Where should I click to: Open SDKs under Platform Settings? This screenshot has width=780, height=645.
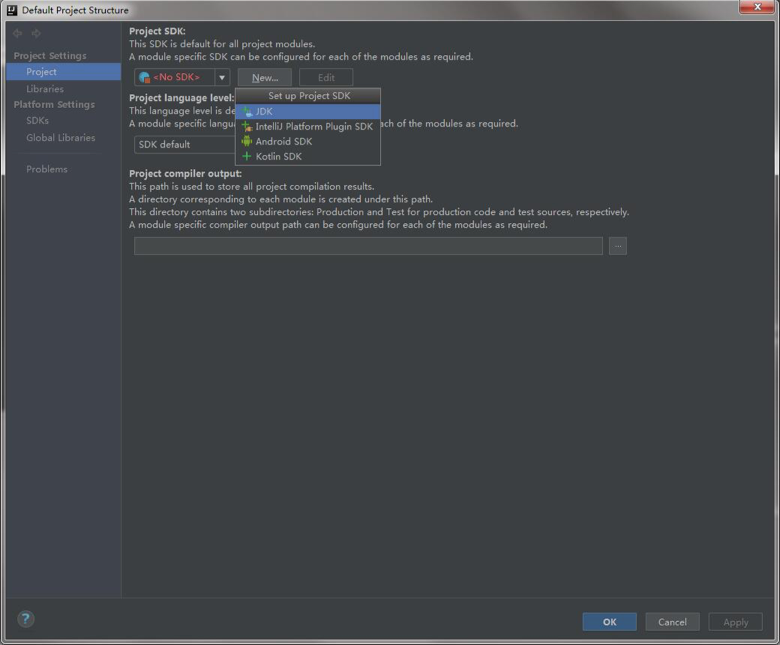click(x=37, y=121)
